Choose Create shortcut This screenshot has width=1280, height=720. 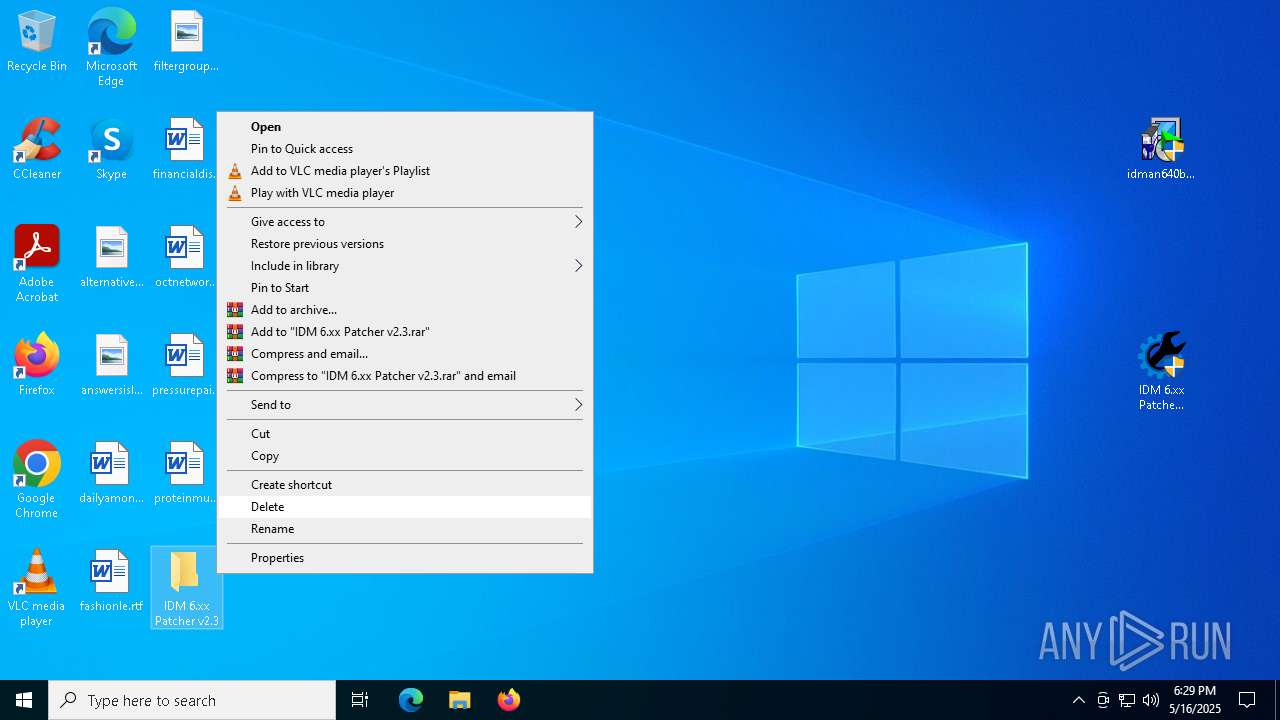point(405,485)
